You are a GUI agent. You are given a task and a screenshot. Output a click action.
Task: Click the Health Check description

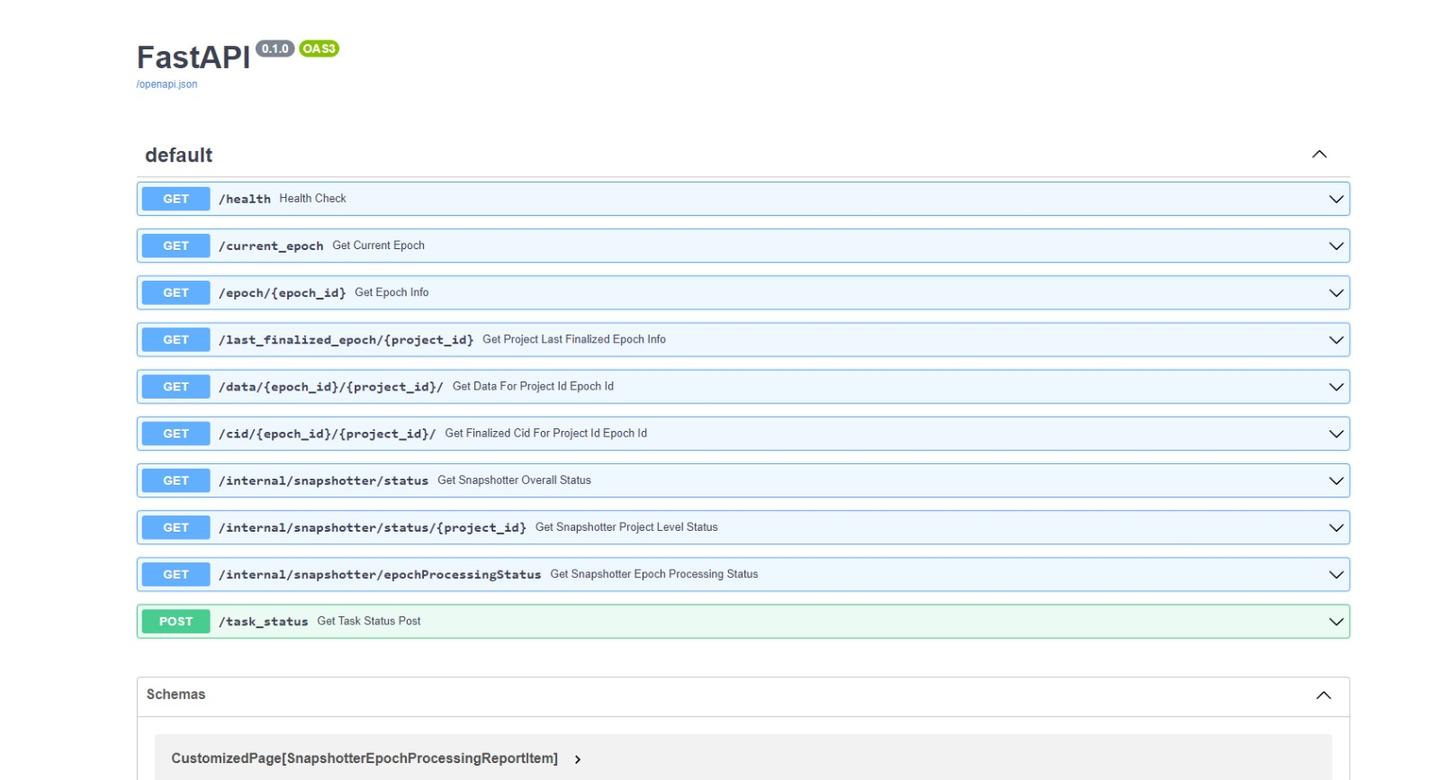pyautogui.click(x=313, y=198)
